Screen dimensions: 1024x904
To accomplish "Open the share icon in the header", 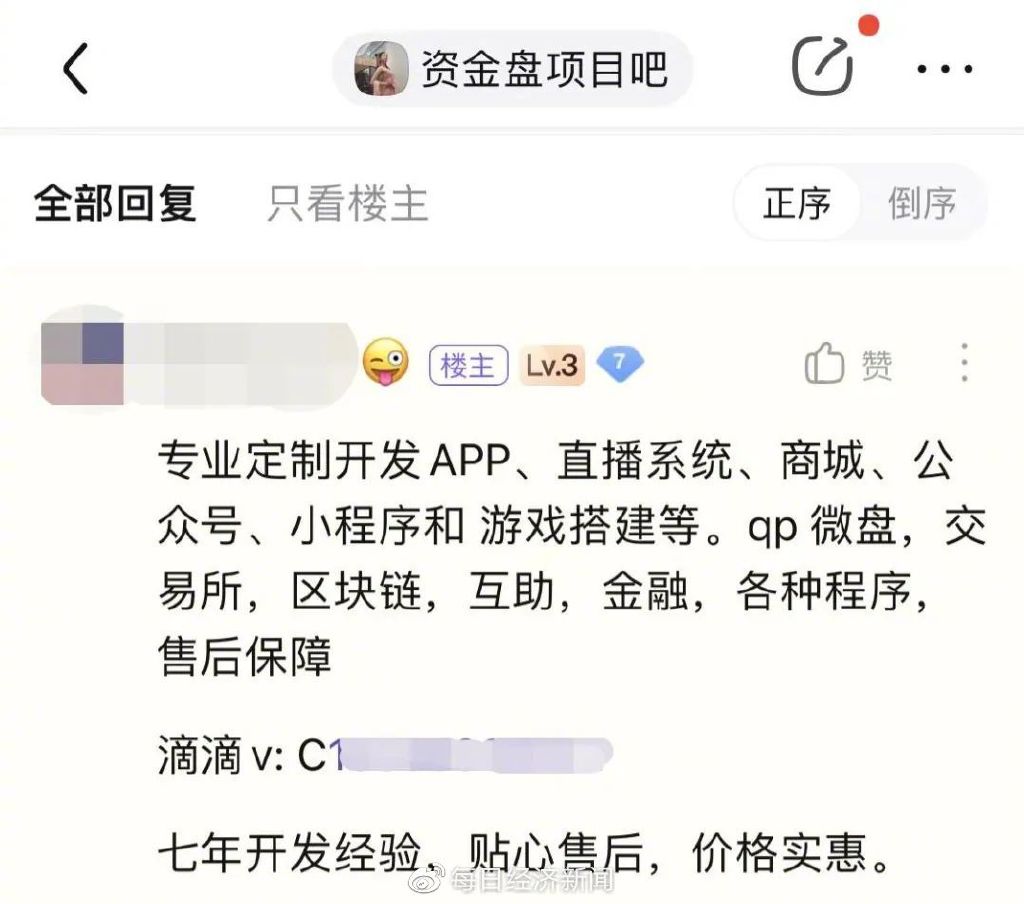I will pyautogui.click(x=823, y=65).
